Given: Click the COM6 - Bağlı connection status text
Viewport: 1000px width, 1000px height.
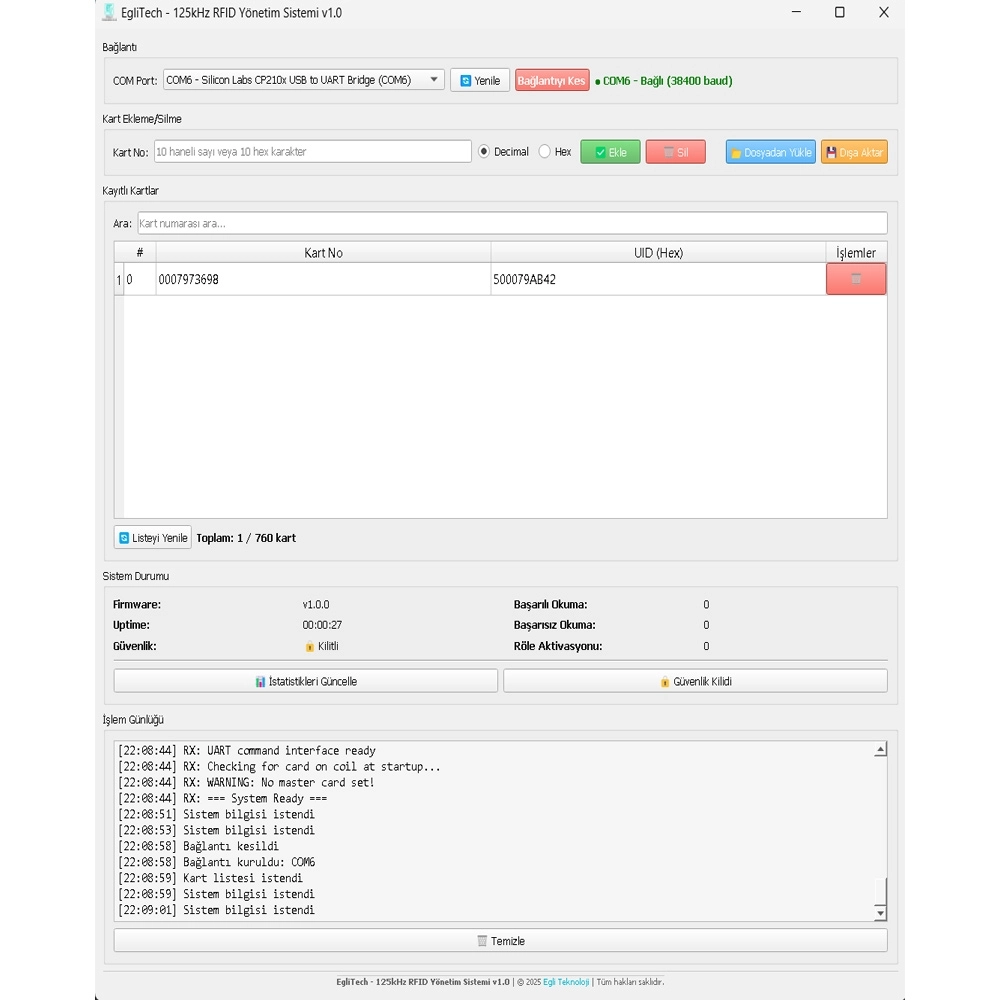Looking at the screenshot, I should 664,81.
